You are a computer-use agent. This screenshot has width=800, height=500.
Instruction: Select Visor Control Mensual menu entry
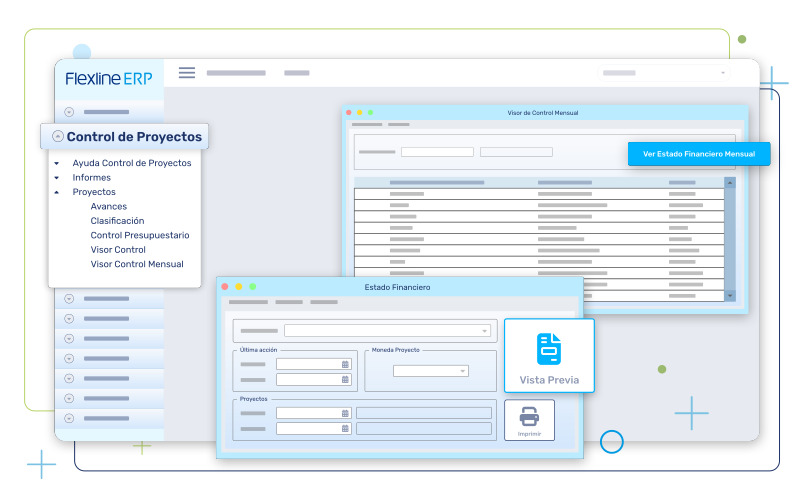(x=136, y=264)
